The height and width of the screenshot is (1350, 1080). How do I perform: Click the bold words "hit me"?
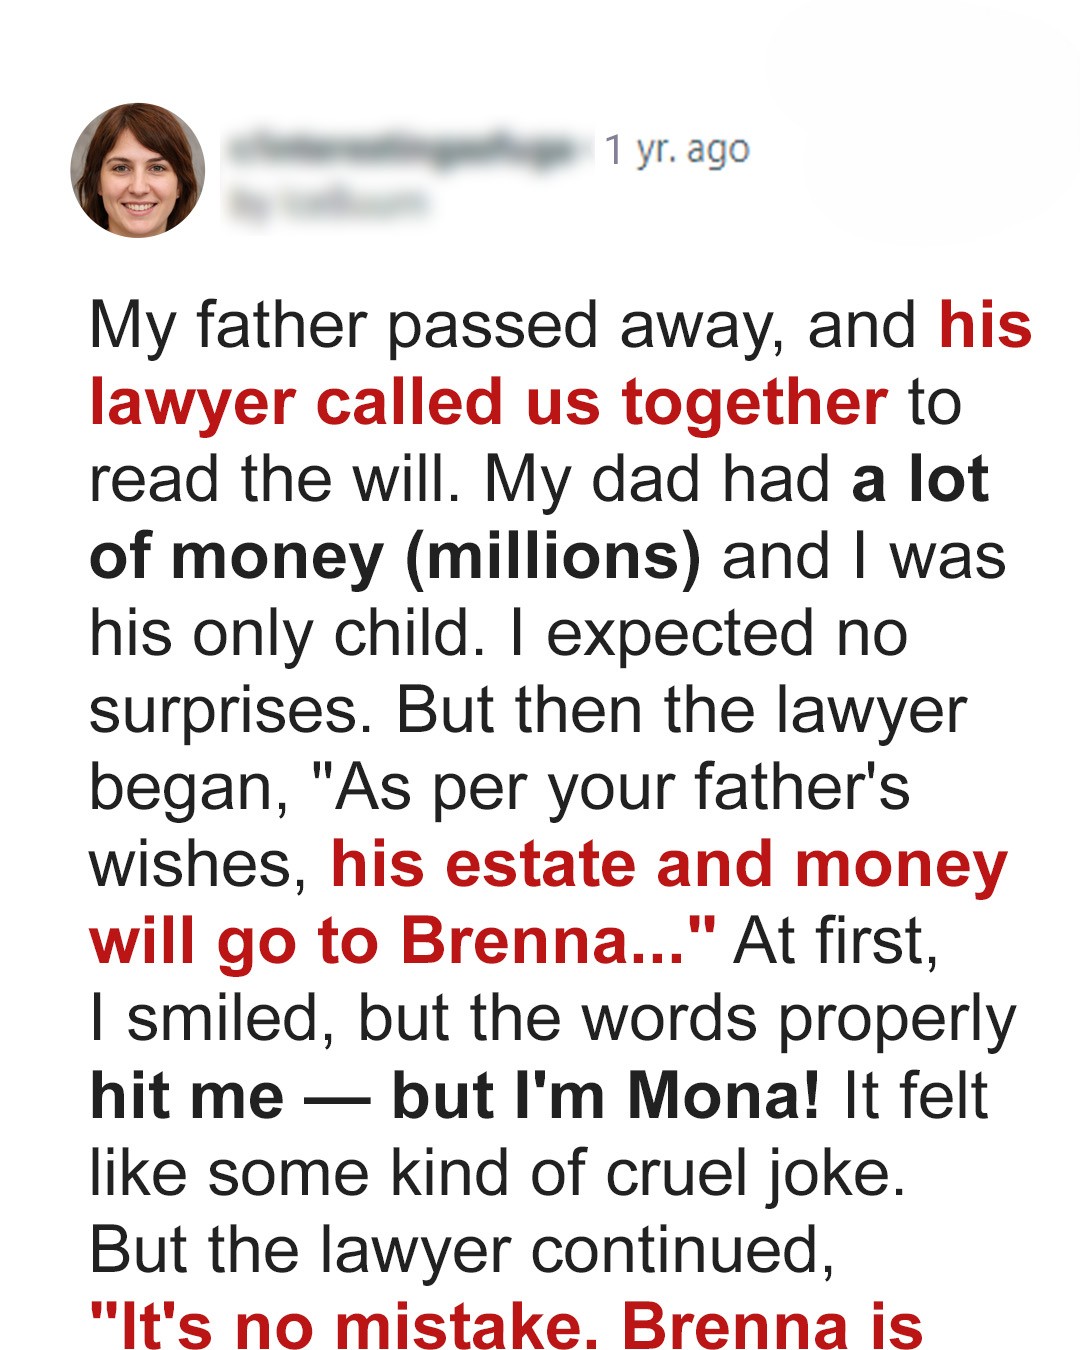click(187, 1095)
